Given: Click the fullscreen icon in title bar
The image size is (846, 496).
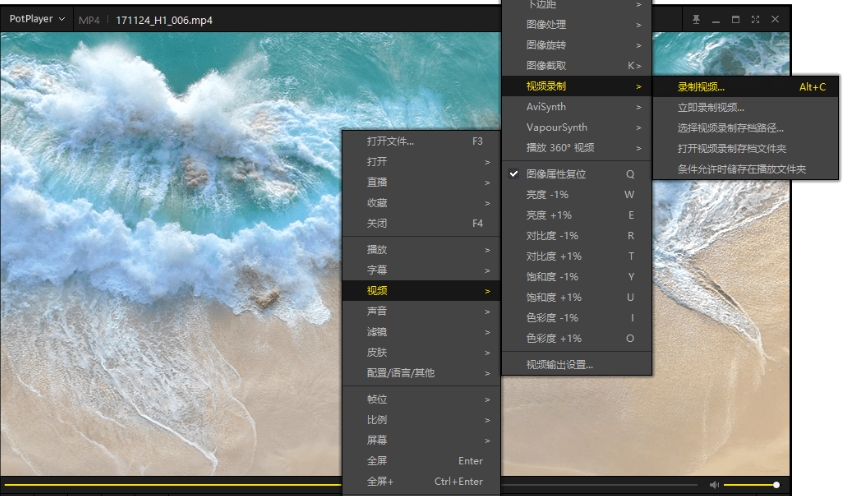Looking at the screenshot, I should pos(755,20).
